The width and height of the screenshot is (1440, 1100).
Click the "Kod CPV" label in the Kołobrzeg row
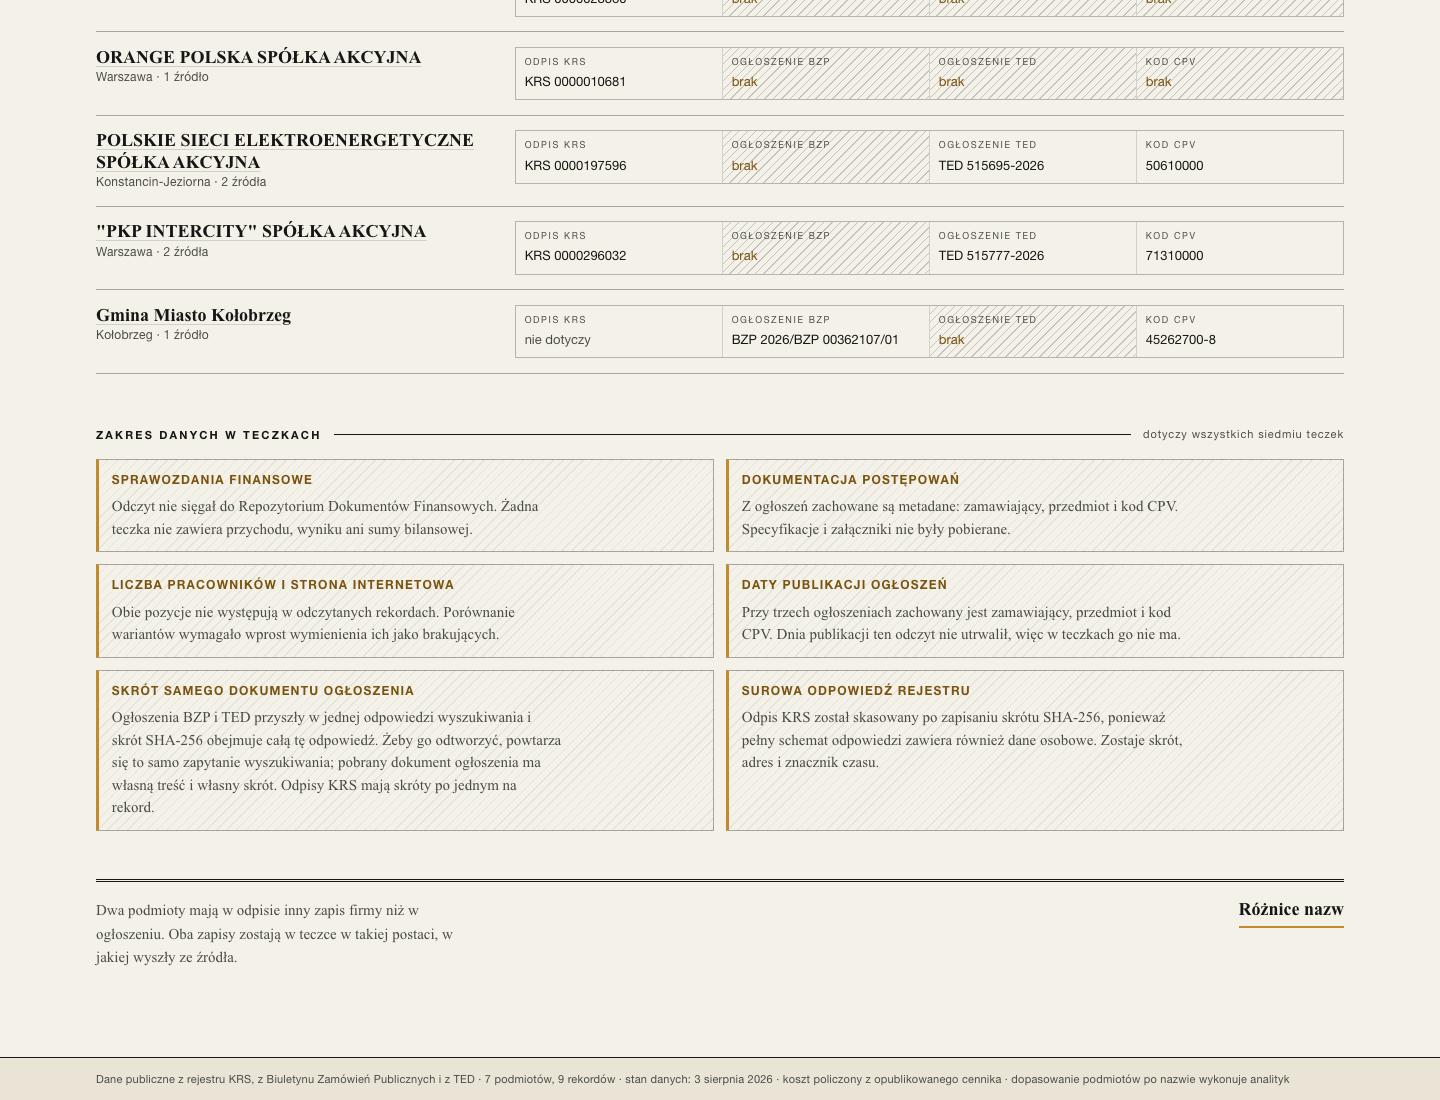click(1171, 320)
